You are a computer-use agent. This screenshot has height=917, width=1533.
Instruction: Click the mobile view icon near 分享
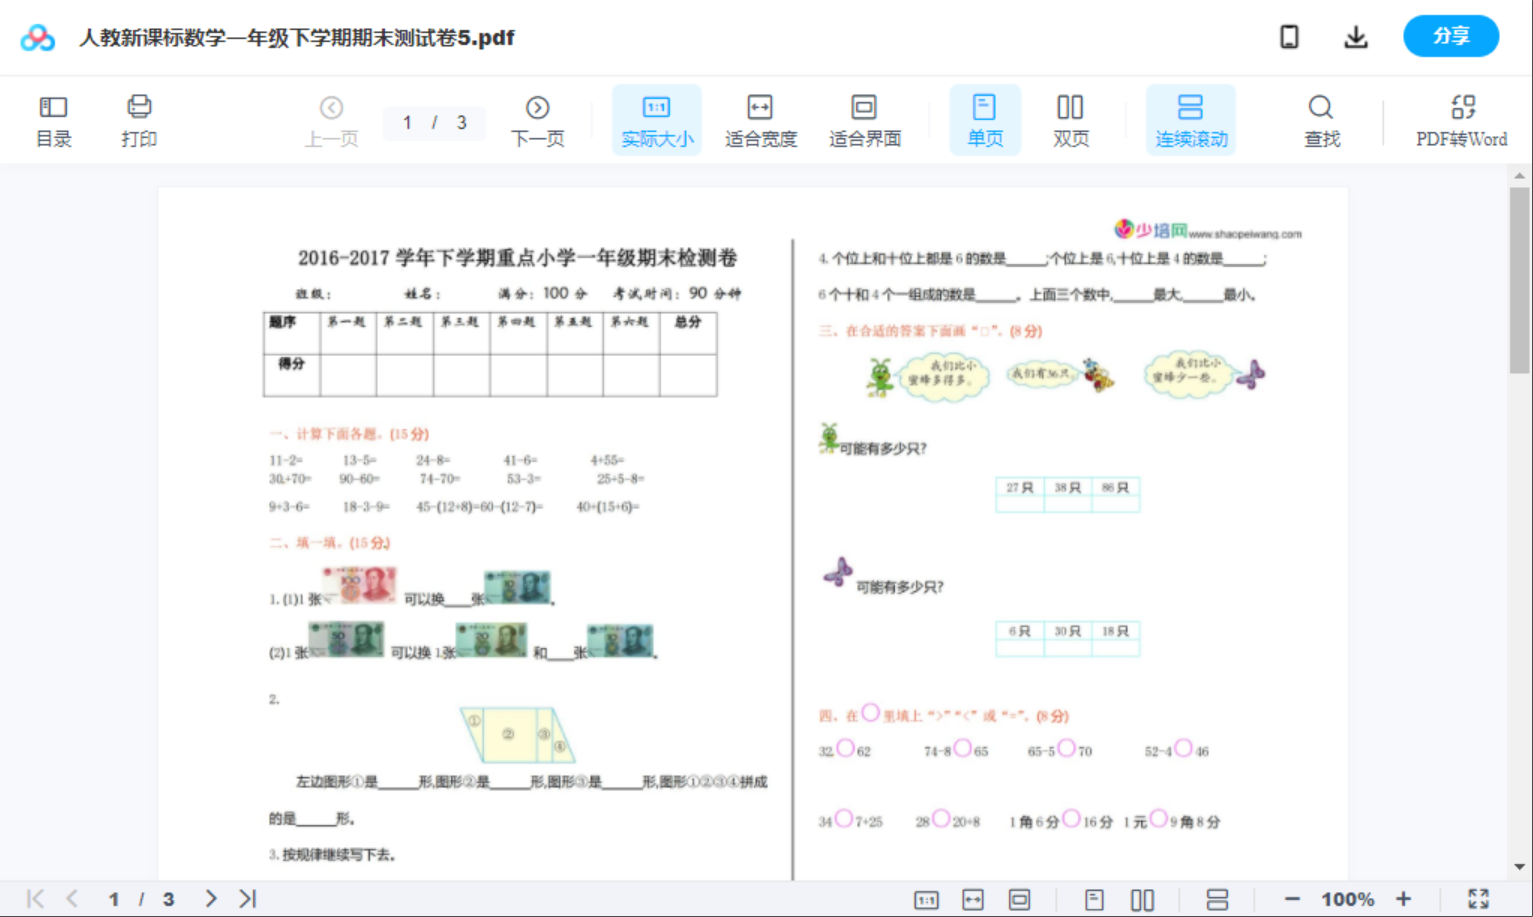[x=1289, y=37]
